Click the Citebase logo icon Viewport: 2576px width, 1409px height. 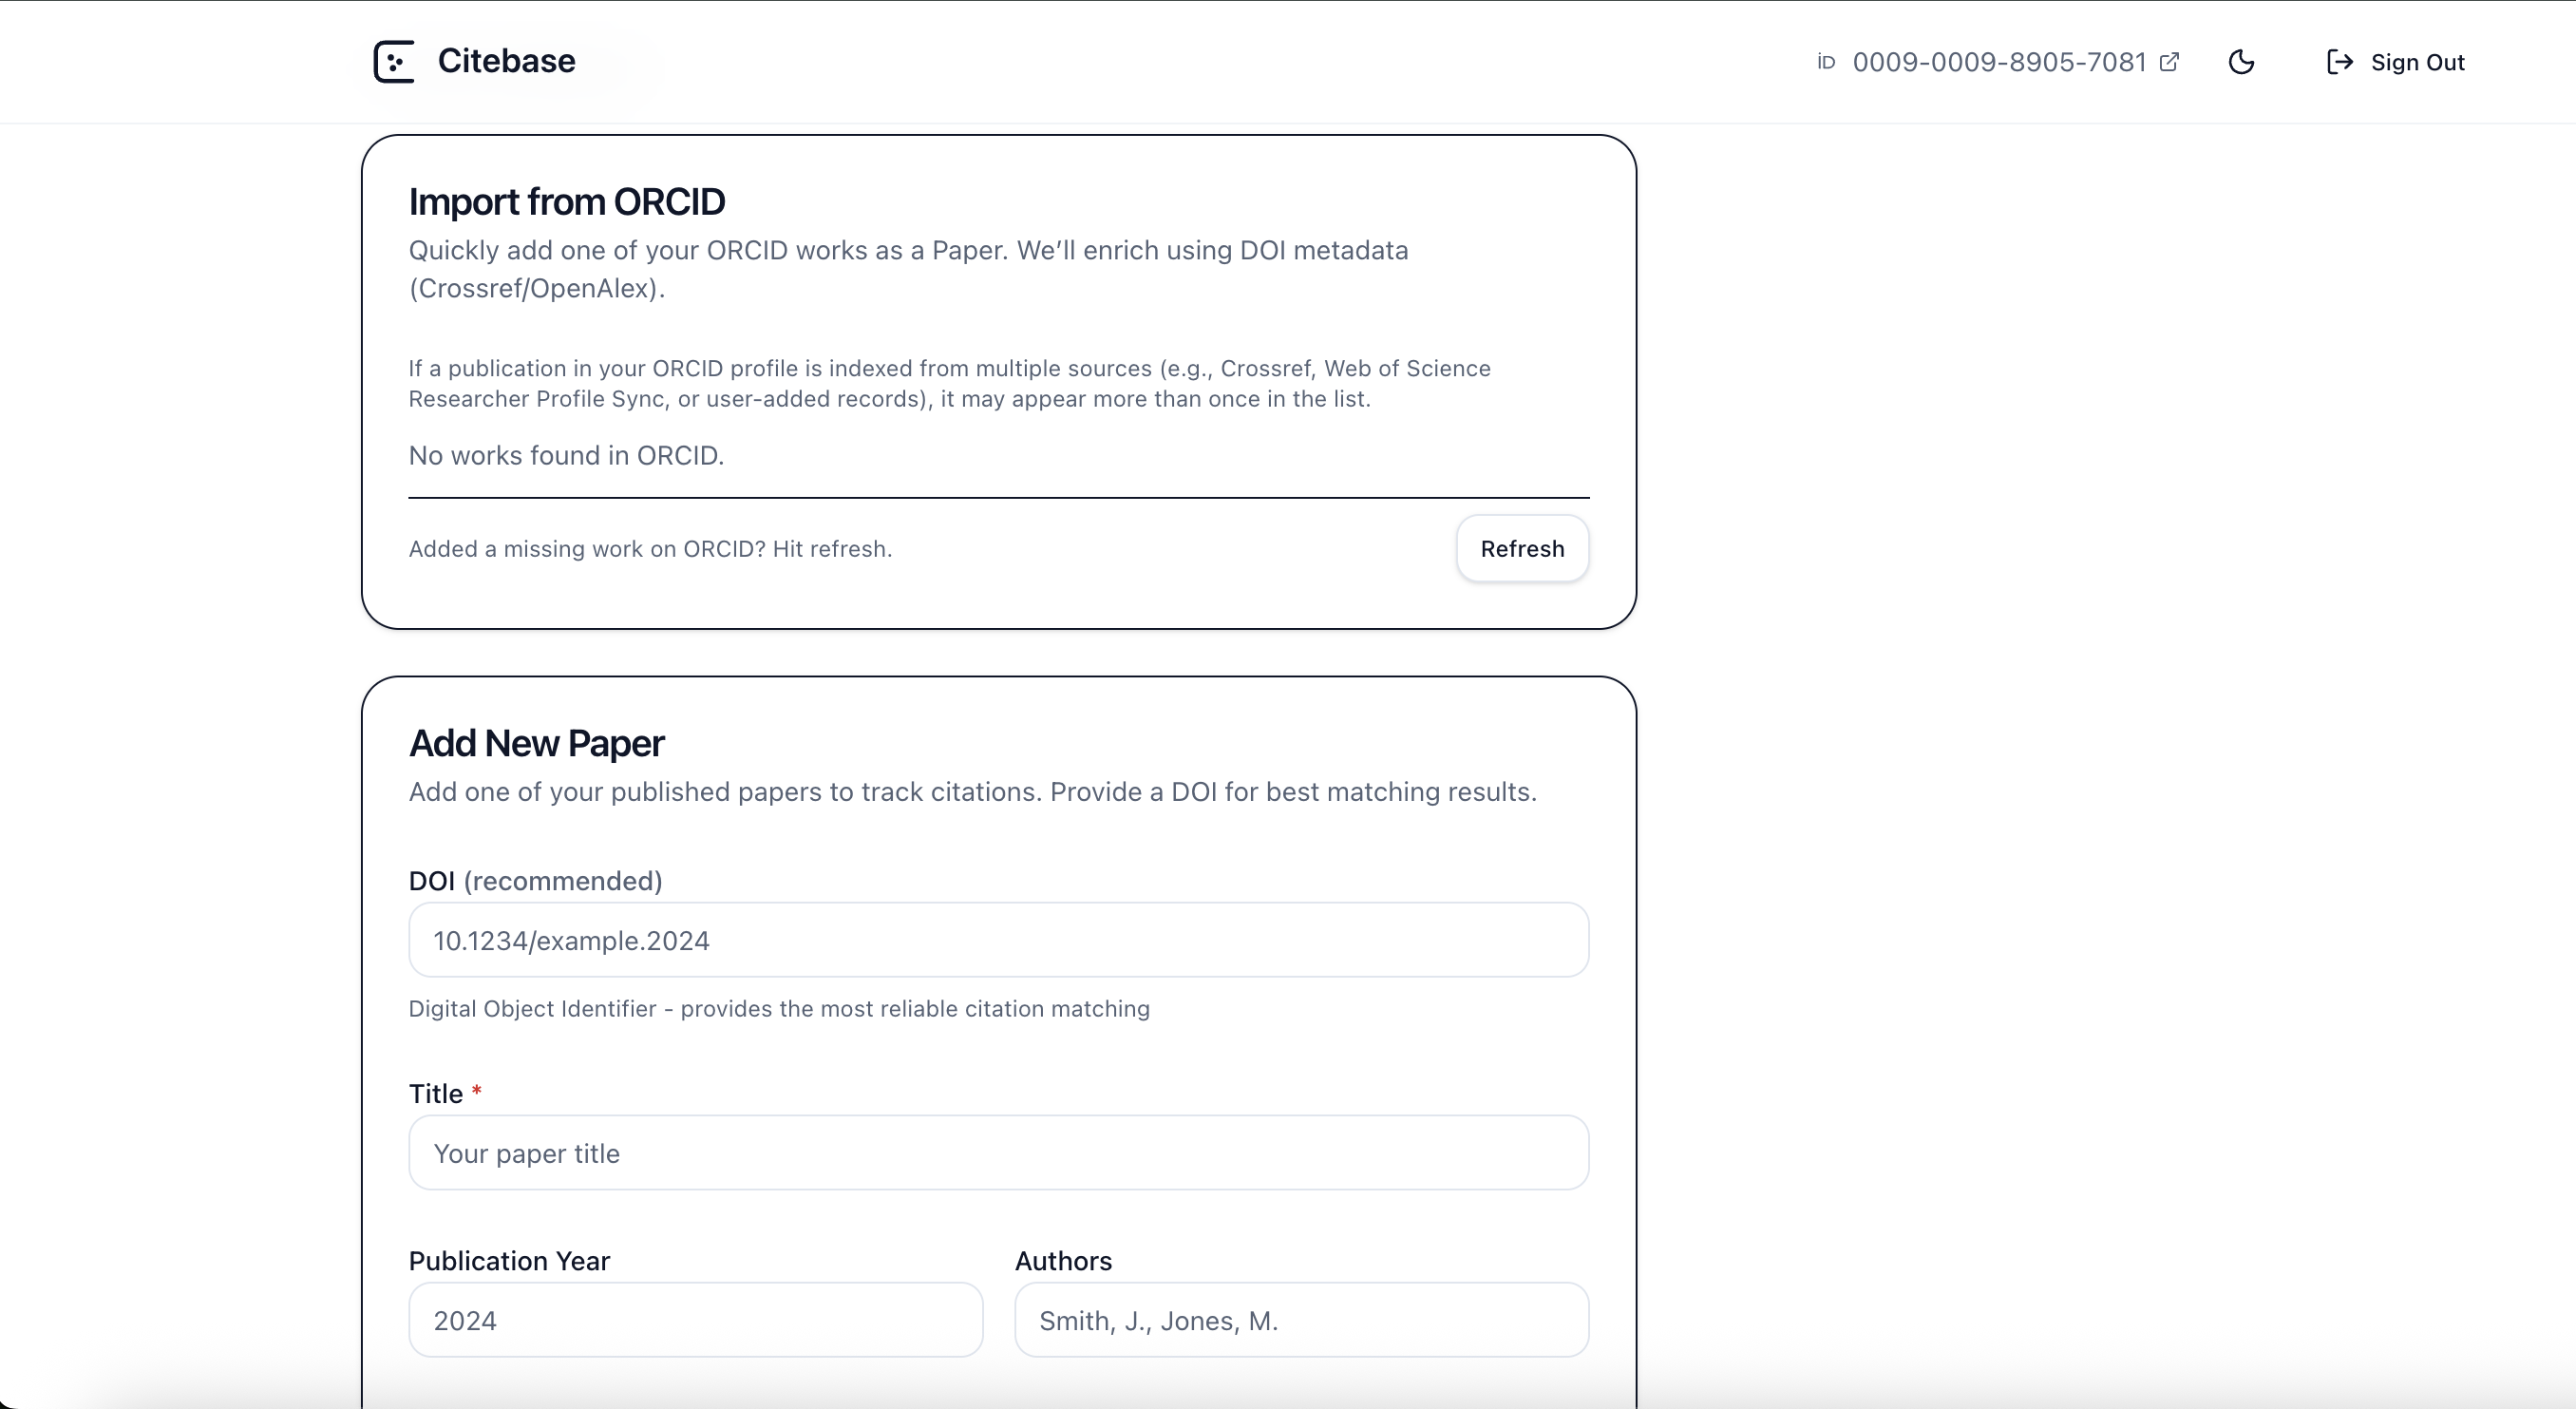[394, 62]
